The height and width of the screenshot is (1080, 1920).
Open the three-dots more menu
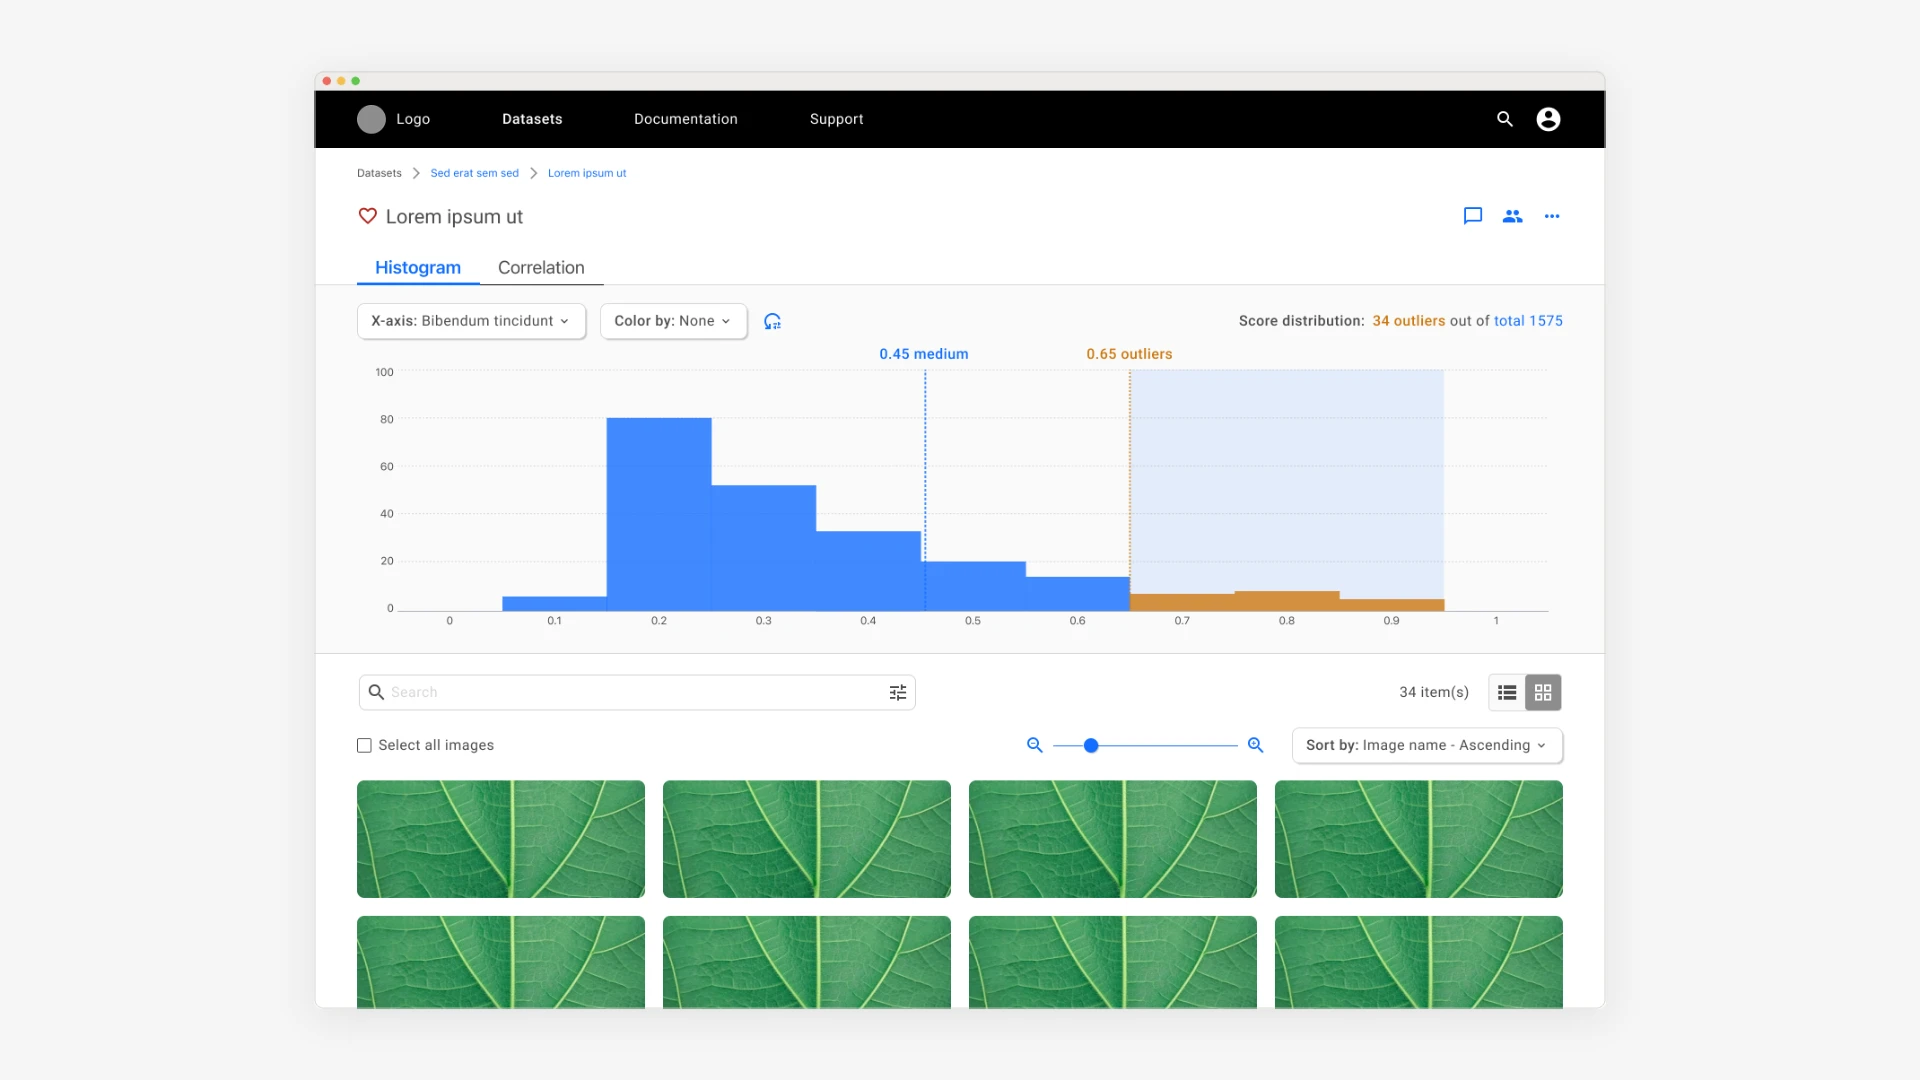[x=1552, y=216]
